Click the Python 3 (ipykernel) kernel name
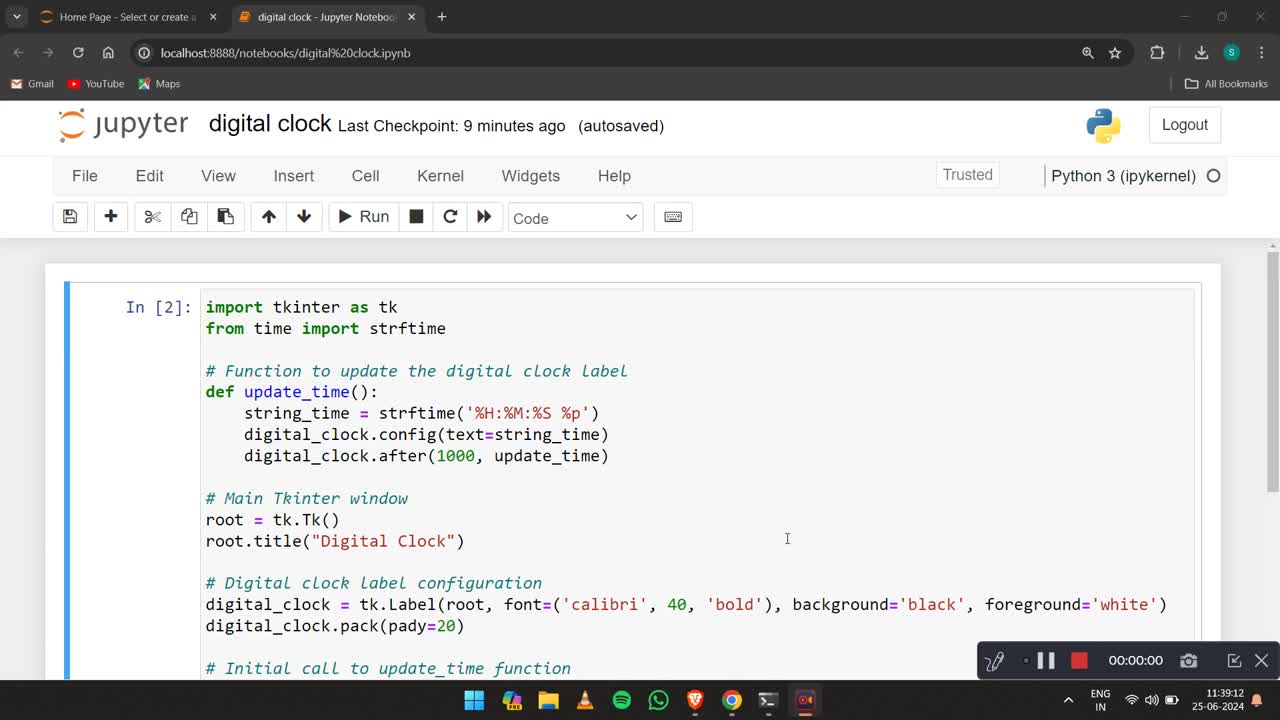This screenshot has width=1280, height=720. click(1123, 176)
